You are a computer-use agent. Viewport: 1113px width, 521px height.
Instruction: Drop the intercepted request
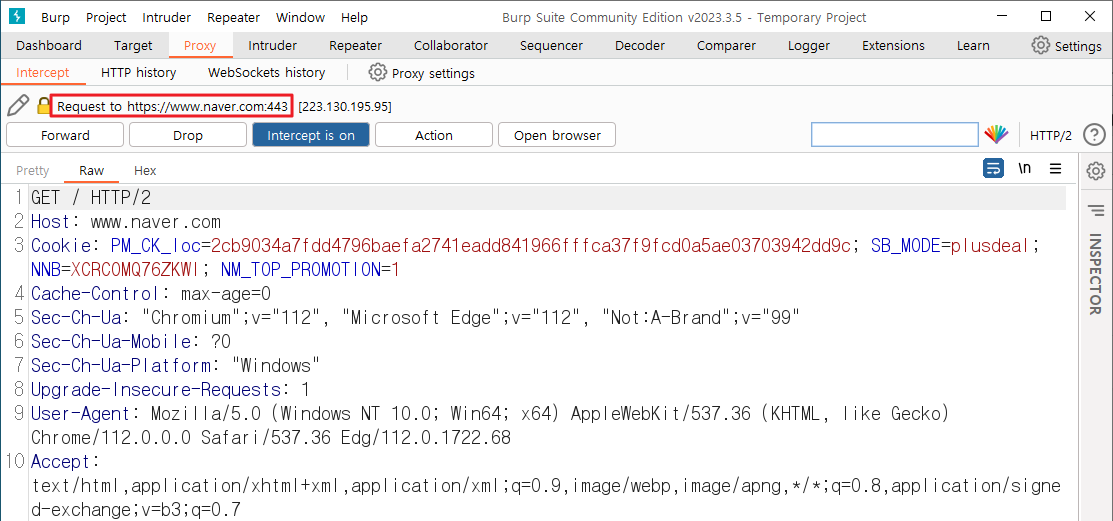pos(187,135)
